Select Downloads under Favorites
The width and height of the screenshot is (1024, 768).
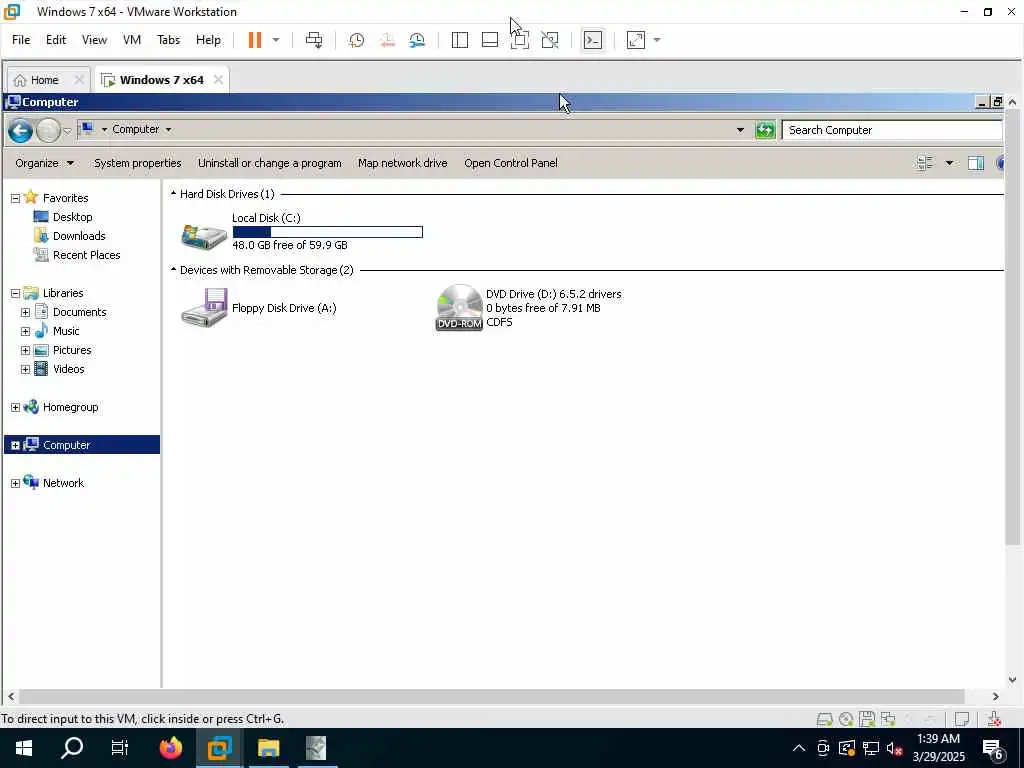coord(79,236)
